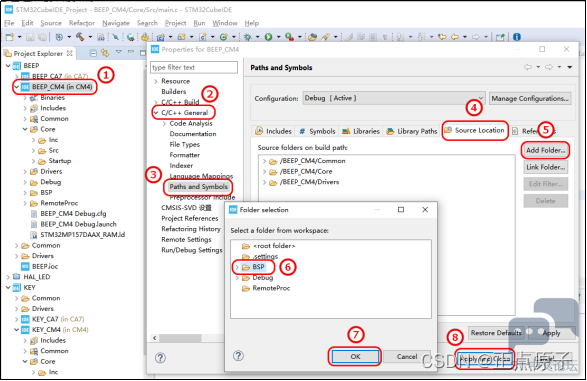Expand BSP folder in Folder selection
Viewport: 587px width, 381px height.
coord(237,267)
